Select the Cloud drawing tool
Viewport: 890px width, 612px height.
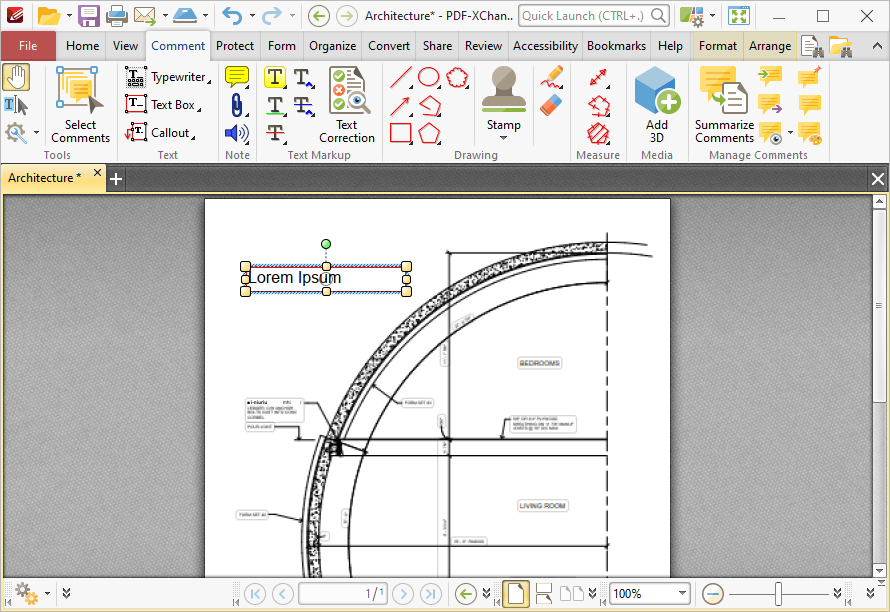457,77
